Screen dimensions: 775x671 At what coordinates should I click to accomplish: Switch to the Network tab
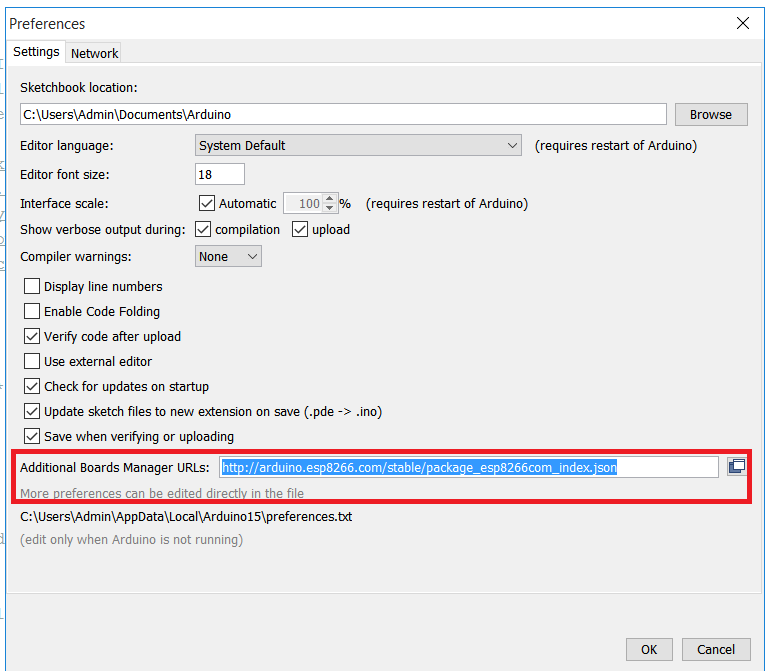[94, 53]
